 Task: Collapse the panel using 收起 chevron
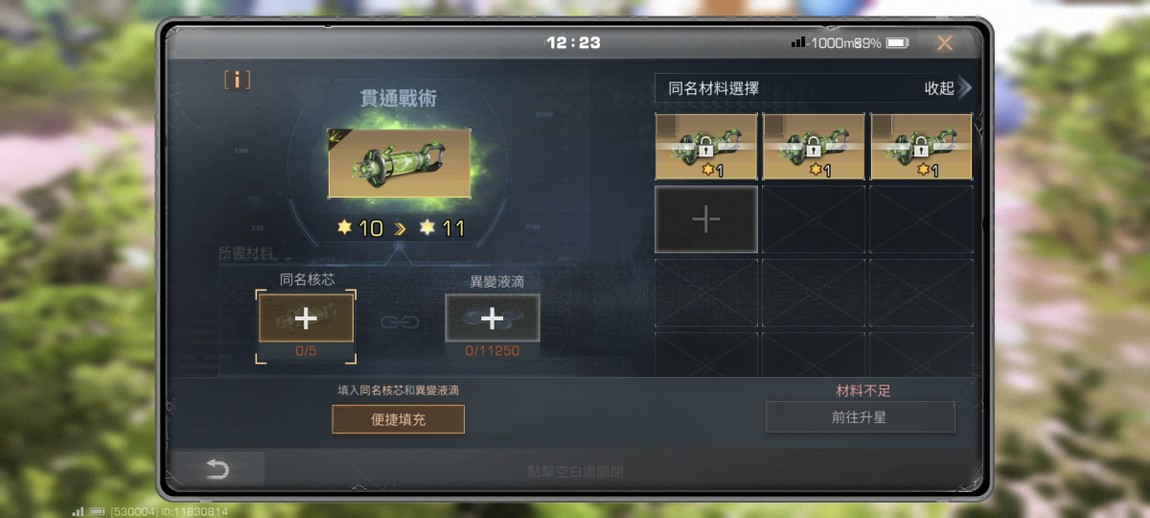pyautogui.click(x=948, y=89)
